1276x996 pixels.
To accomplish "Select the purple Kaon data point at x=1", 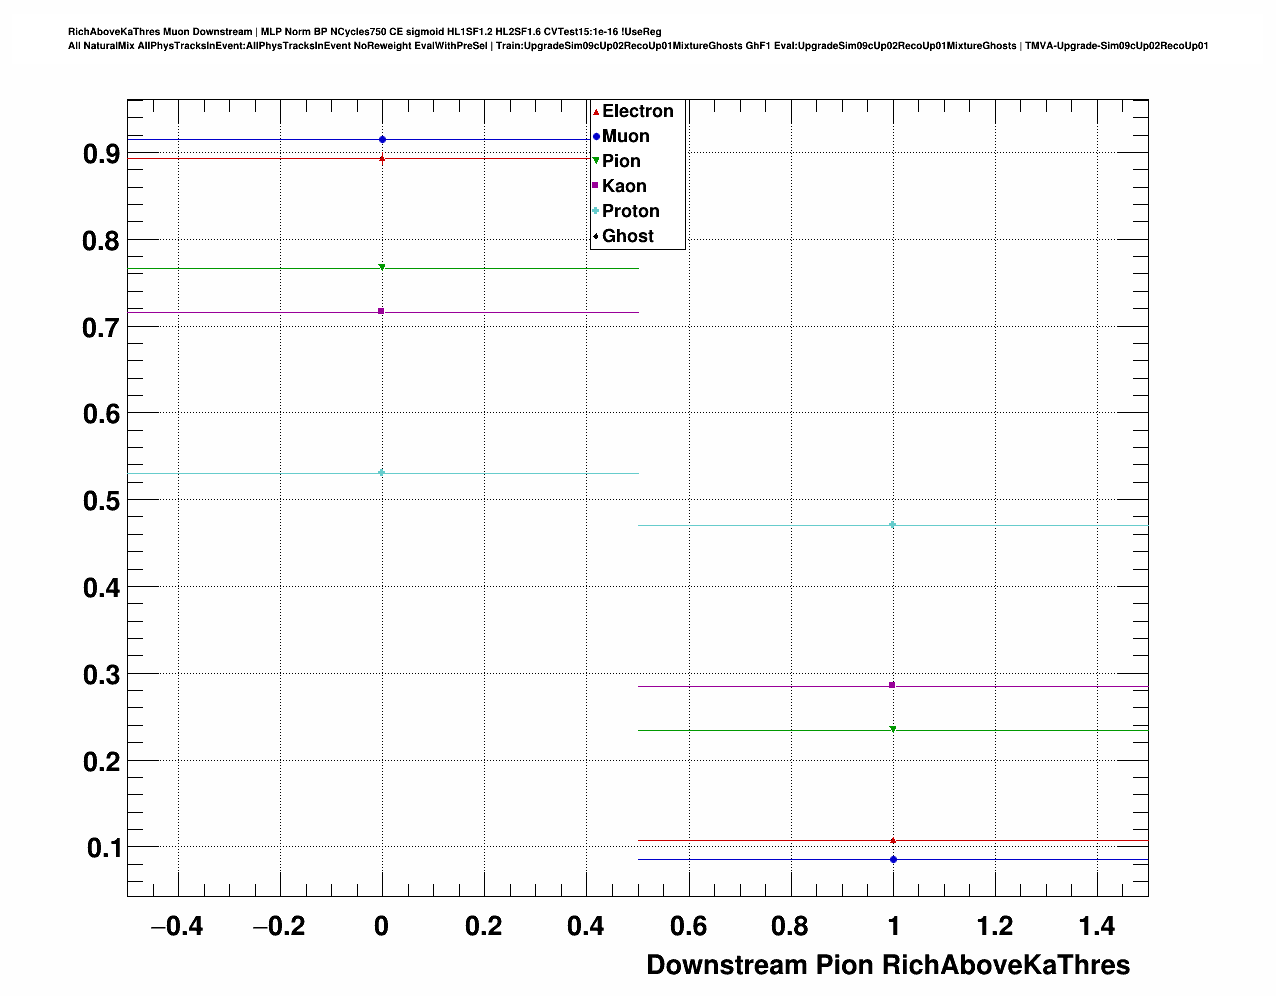I will [892, 685].
